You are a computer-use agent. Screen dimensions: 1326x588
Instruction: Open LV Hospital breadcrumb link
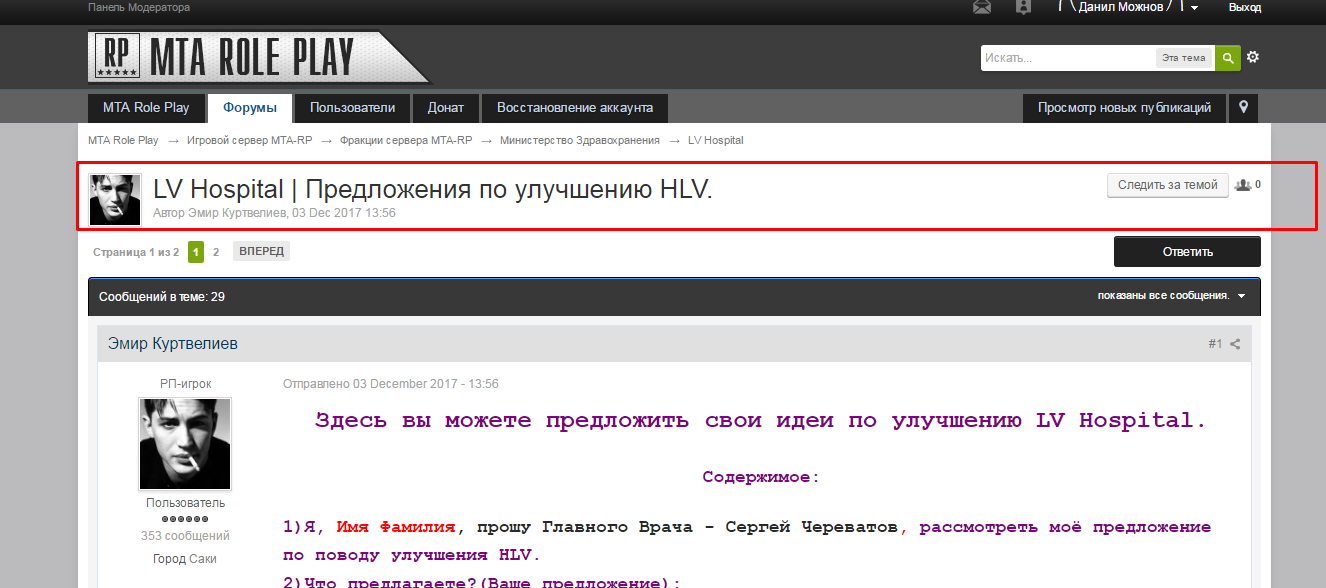[716, 140]
